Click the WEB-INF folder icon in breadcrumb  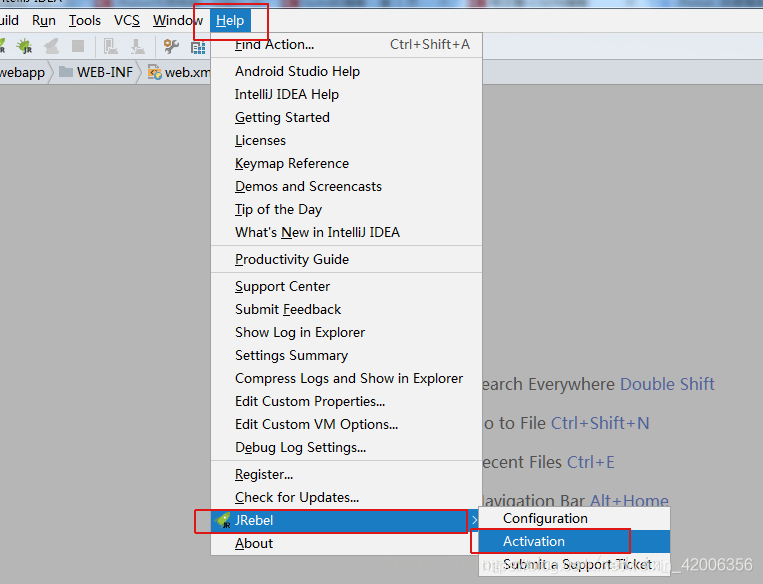coord(66,72)
